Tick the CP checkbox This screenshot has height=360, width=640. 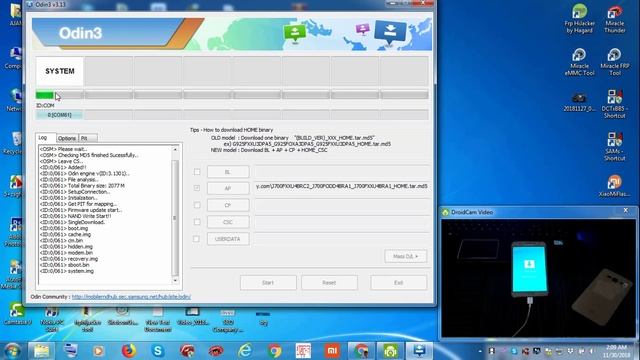(x=197, y=205)
